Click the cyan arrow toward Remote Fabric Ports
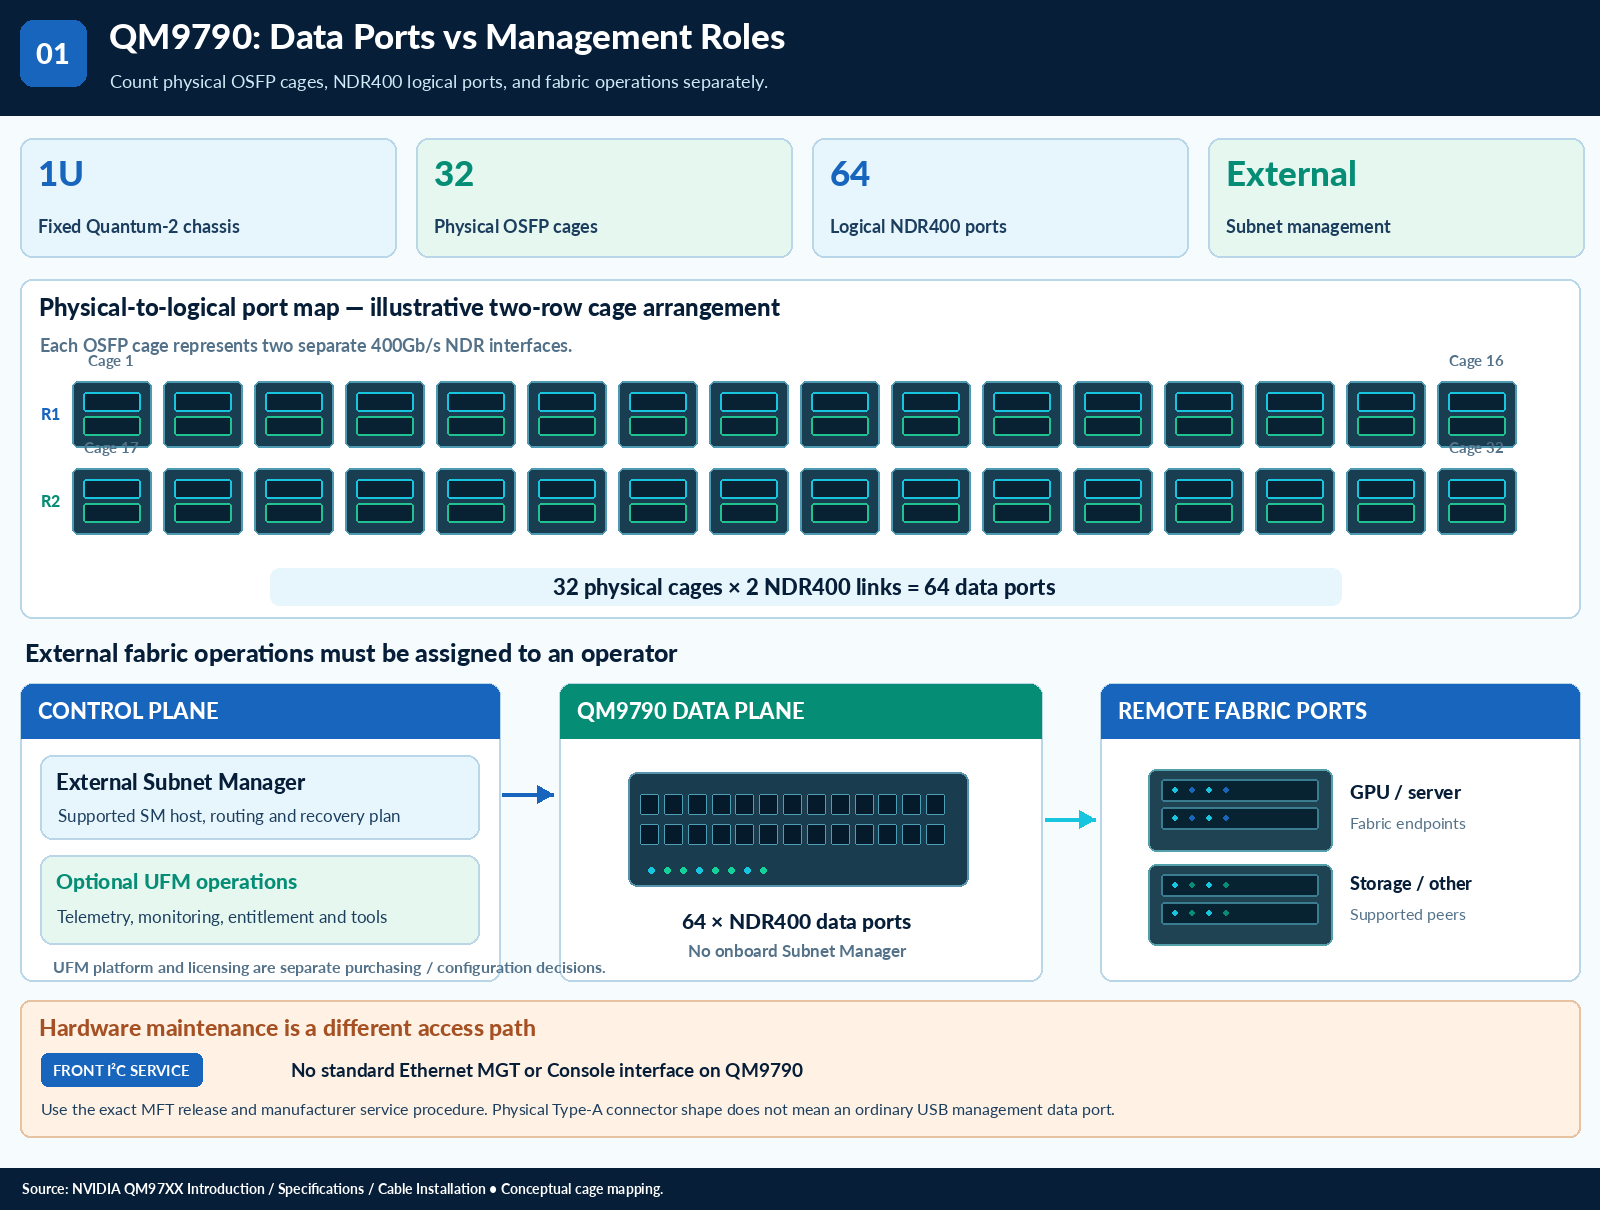This screenshot has height=1210, width=1600. tap(1070, 820)
